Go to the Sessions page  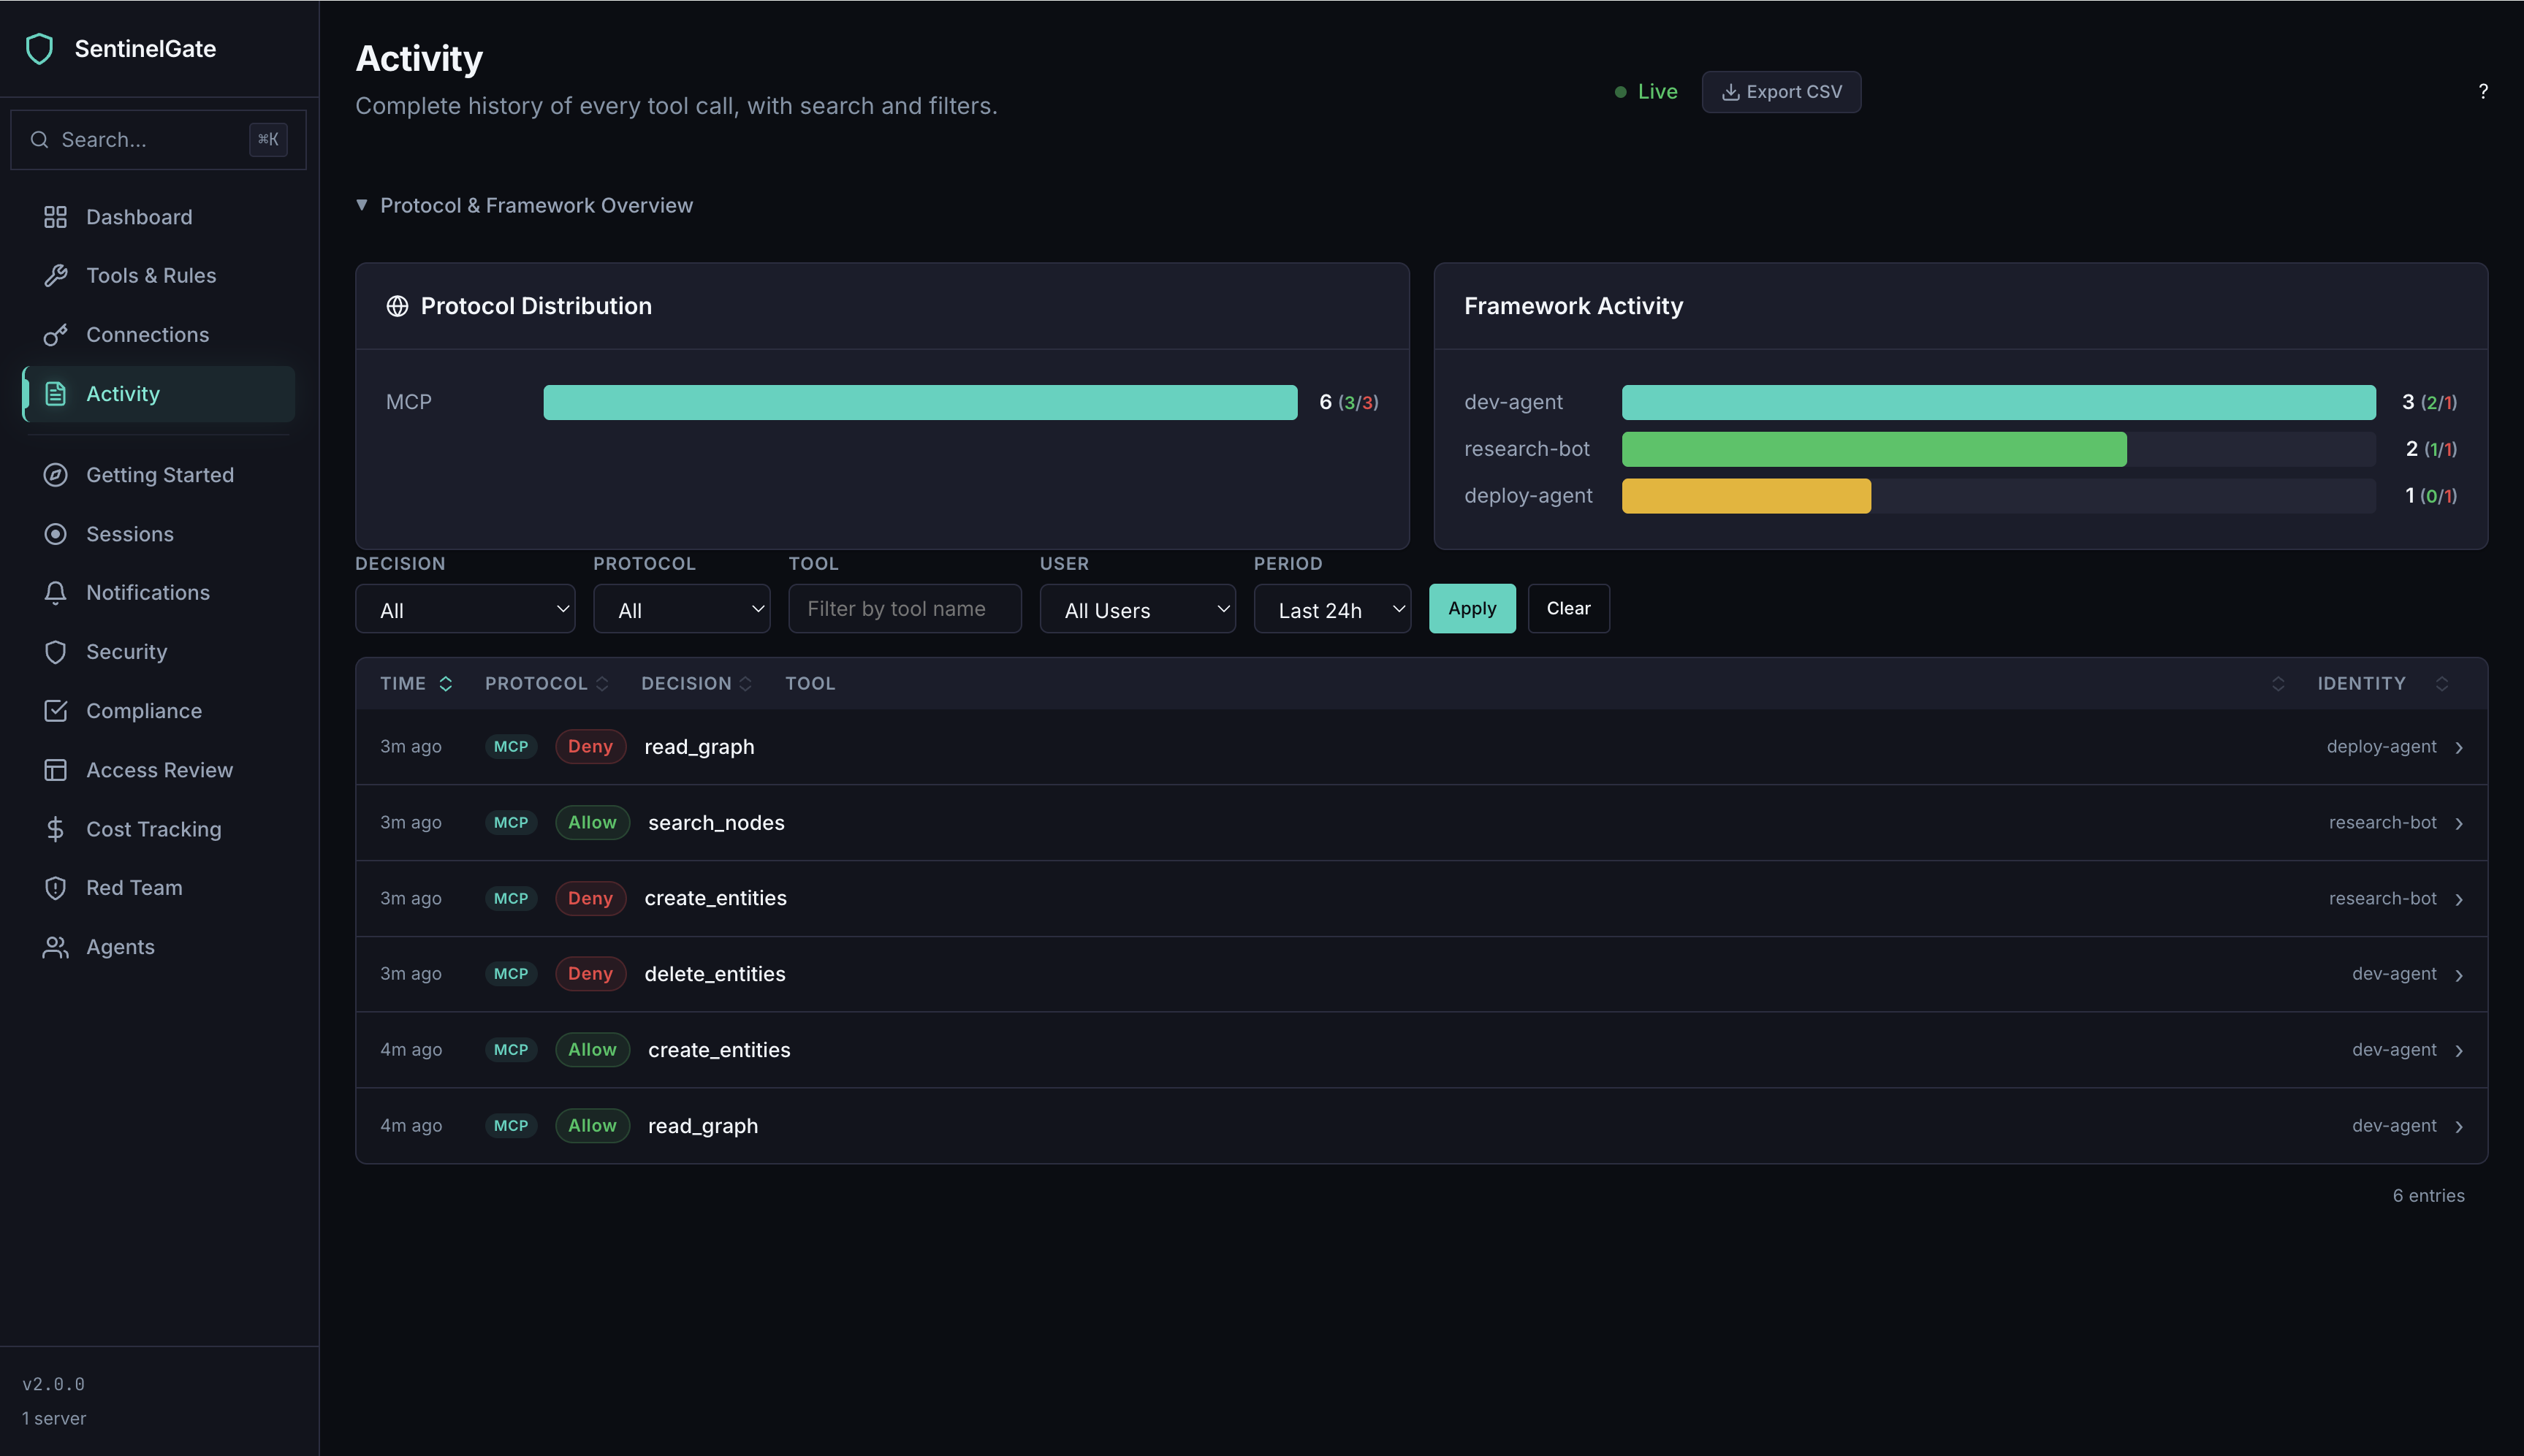coord(129,534)
